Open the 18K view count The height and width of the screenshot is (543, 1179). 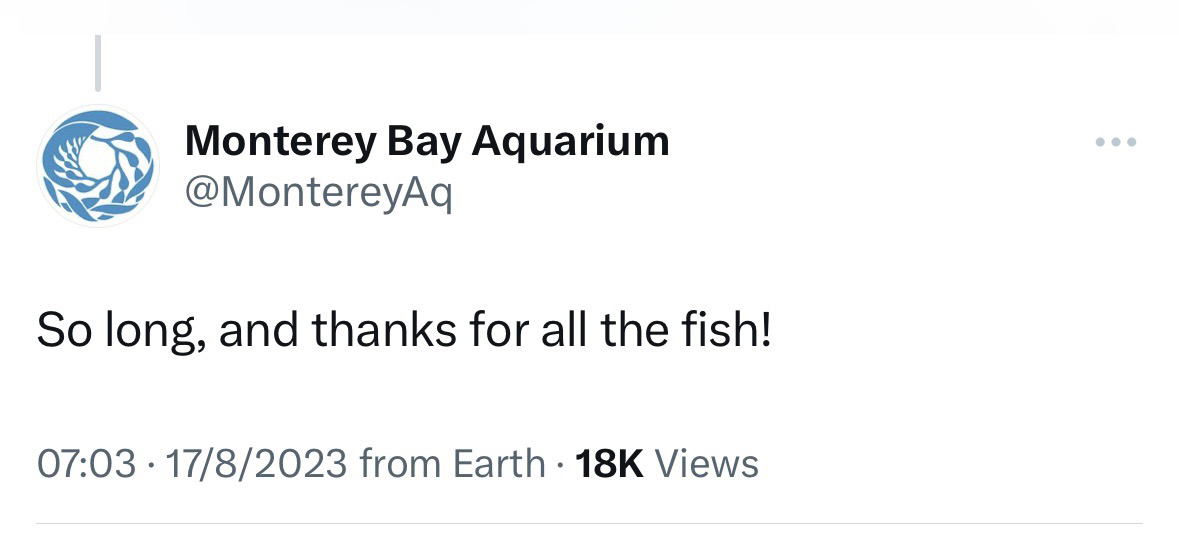610,463
